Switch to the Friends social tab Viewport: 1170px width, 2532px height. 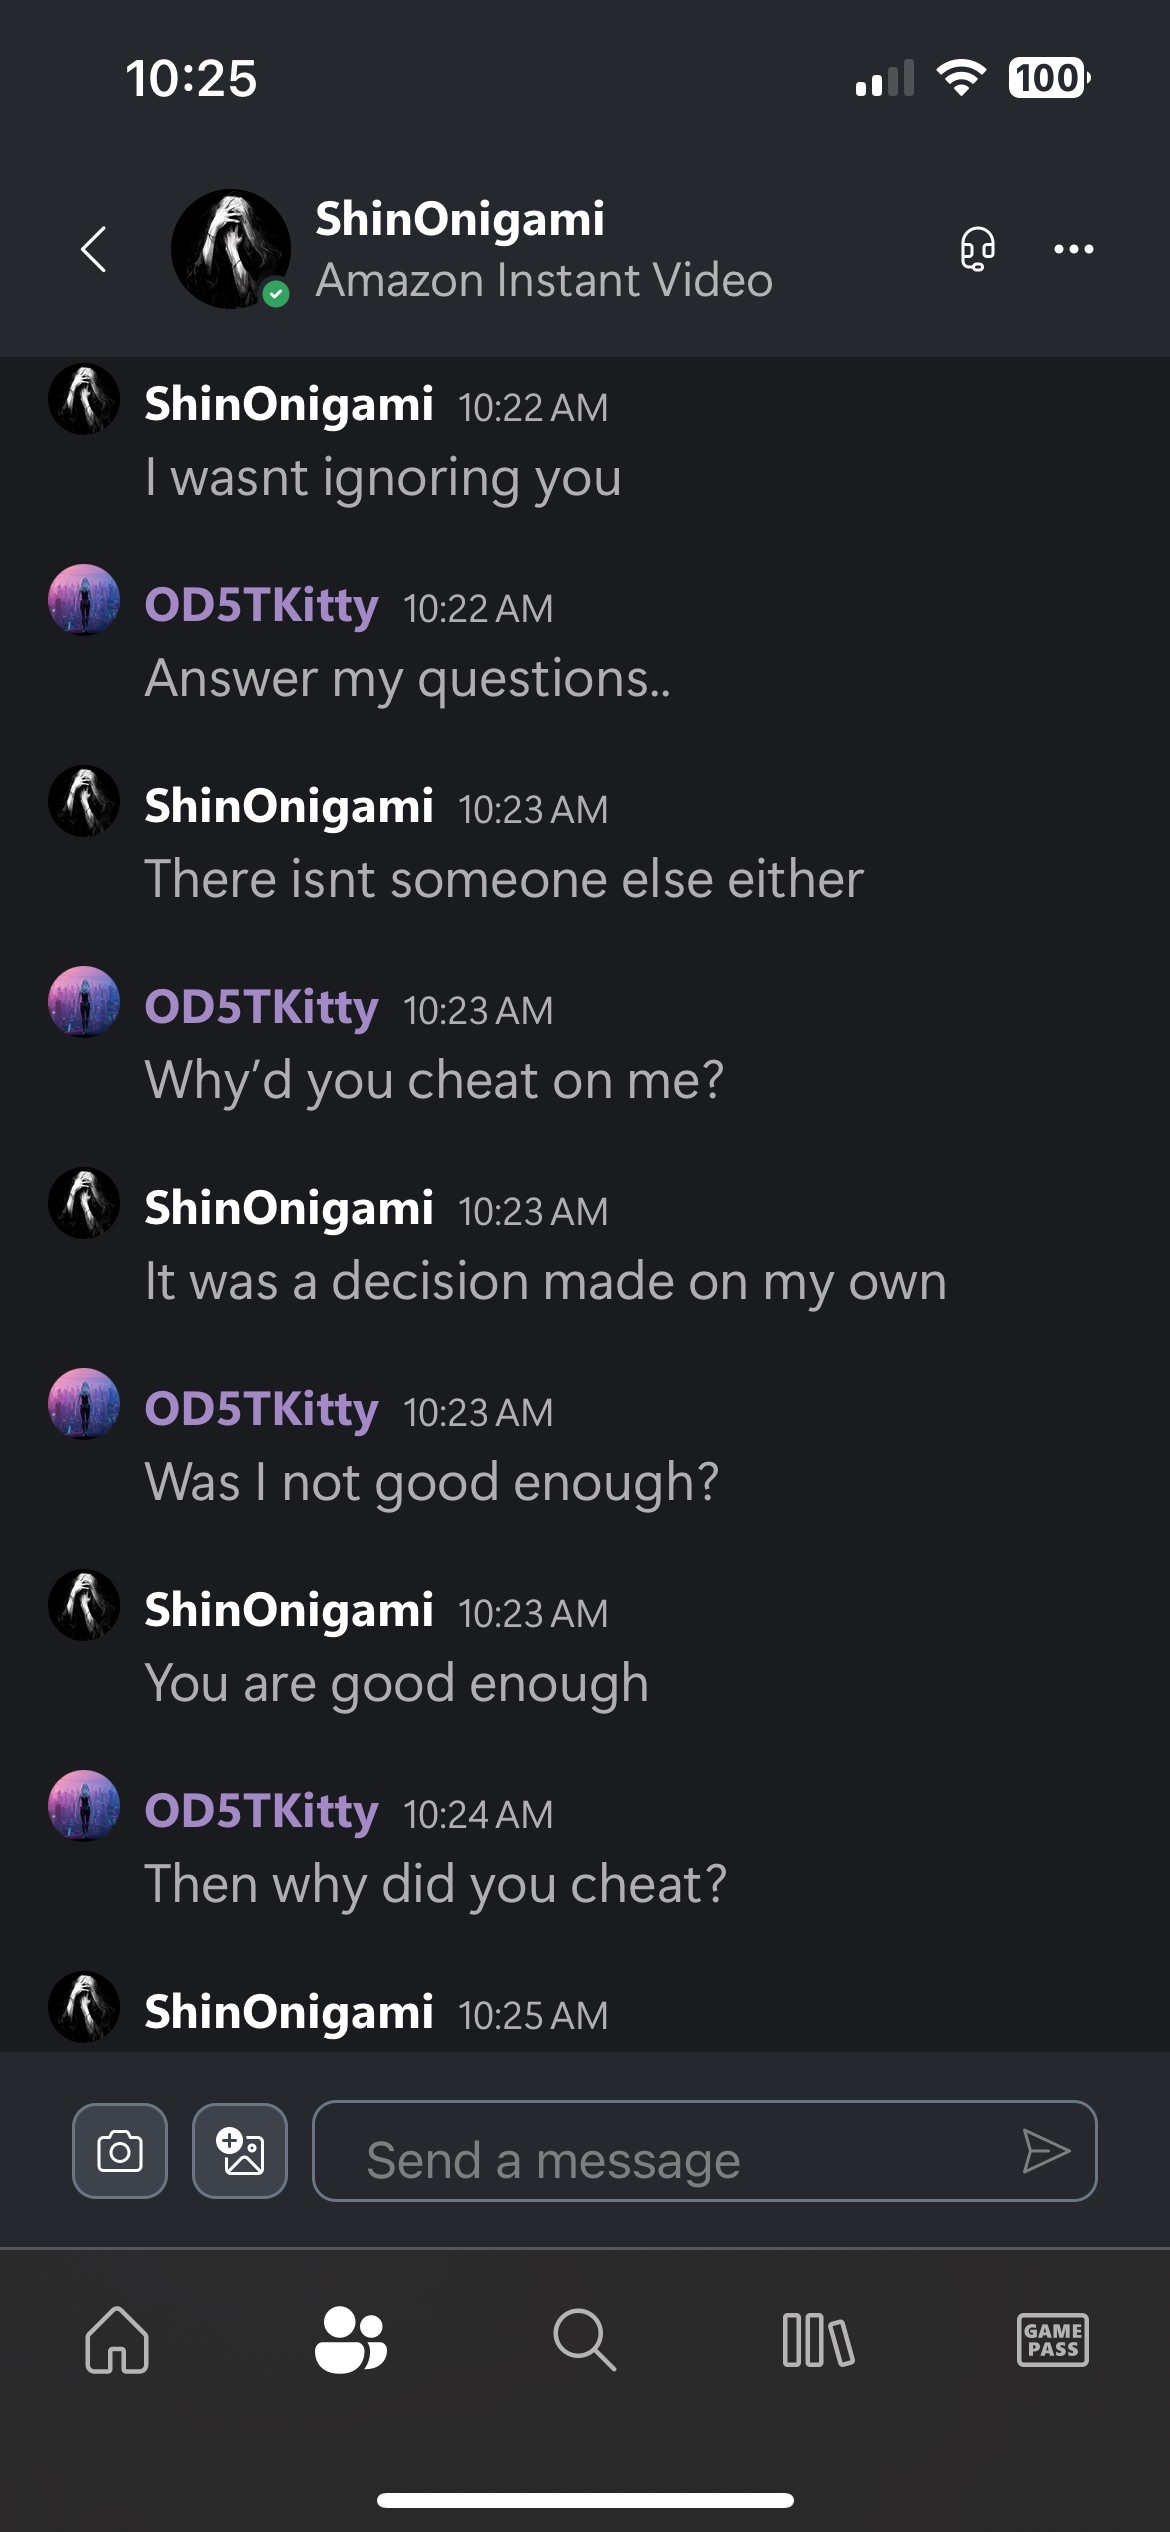coord(350,2340)
